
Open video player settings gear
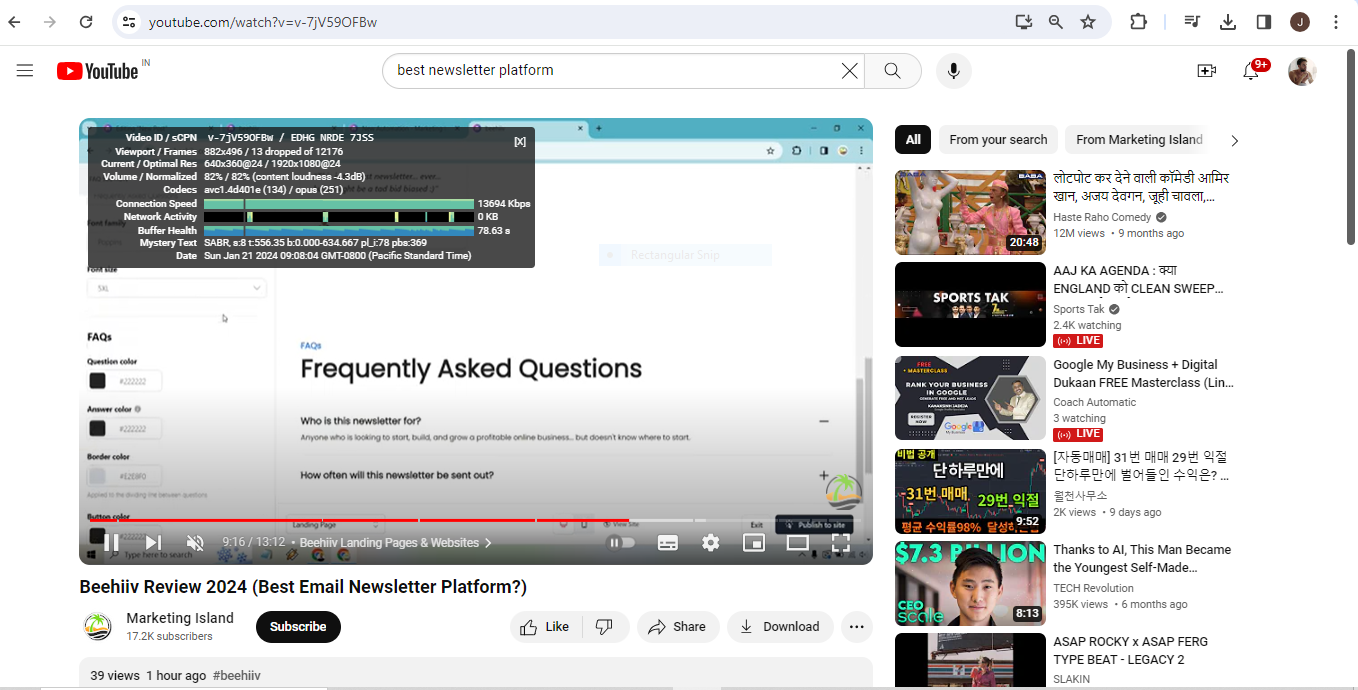(711, 542)
